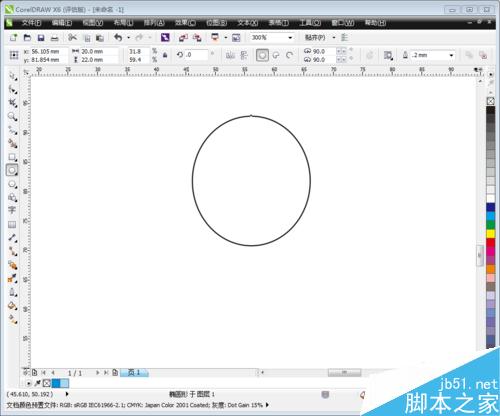The height and width of the screenshot is (416, 500).
Task: Select the Shape edit tool
Action: click(x=12, y=90)
